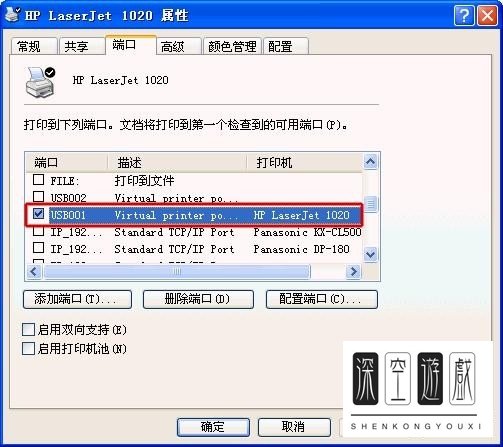Enable 启用双向支持 checkbox
503x447 pixels.
pos(28,329)
